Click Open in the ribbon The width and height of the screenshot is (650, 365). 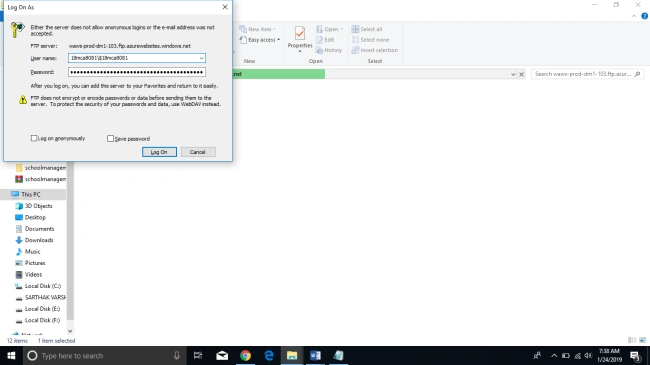click(x=330, y=29)
